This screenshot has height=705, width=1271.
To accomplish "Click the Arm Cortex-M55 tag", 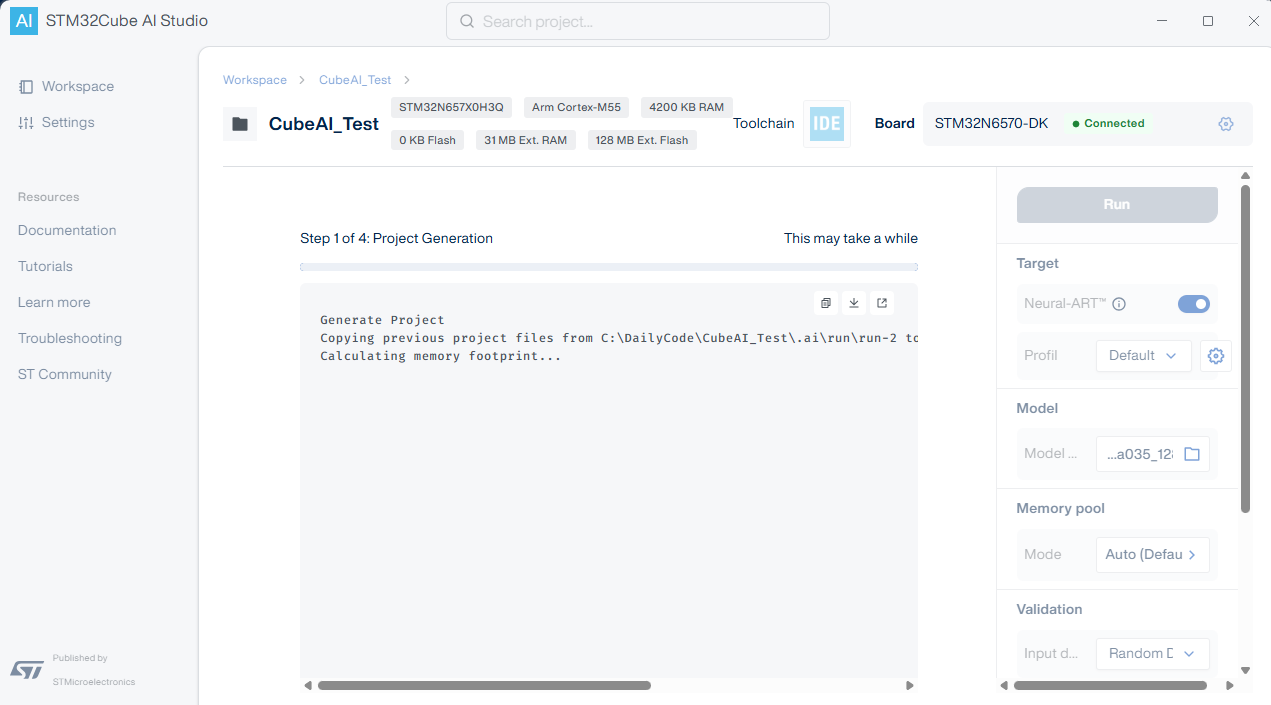I will (576, 107).
